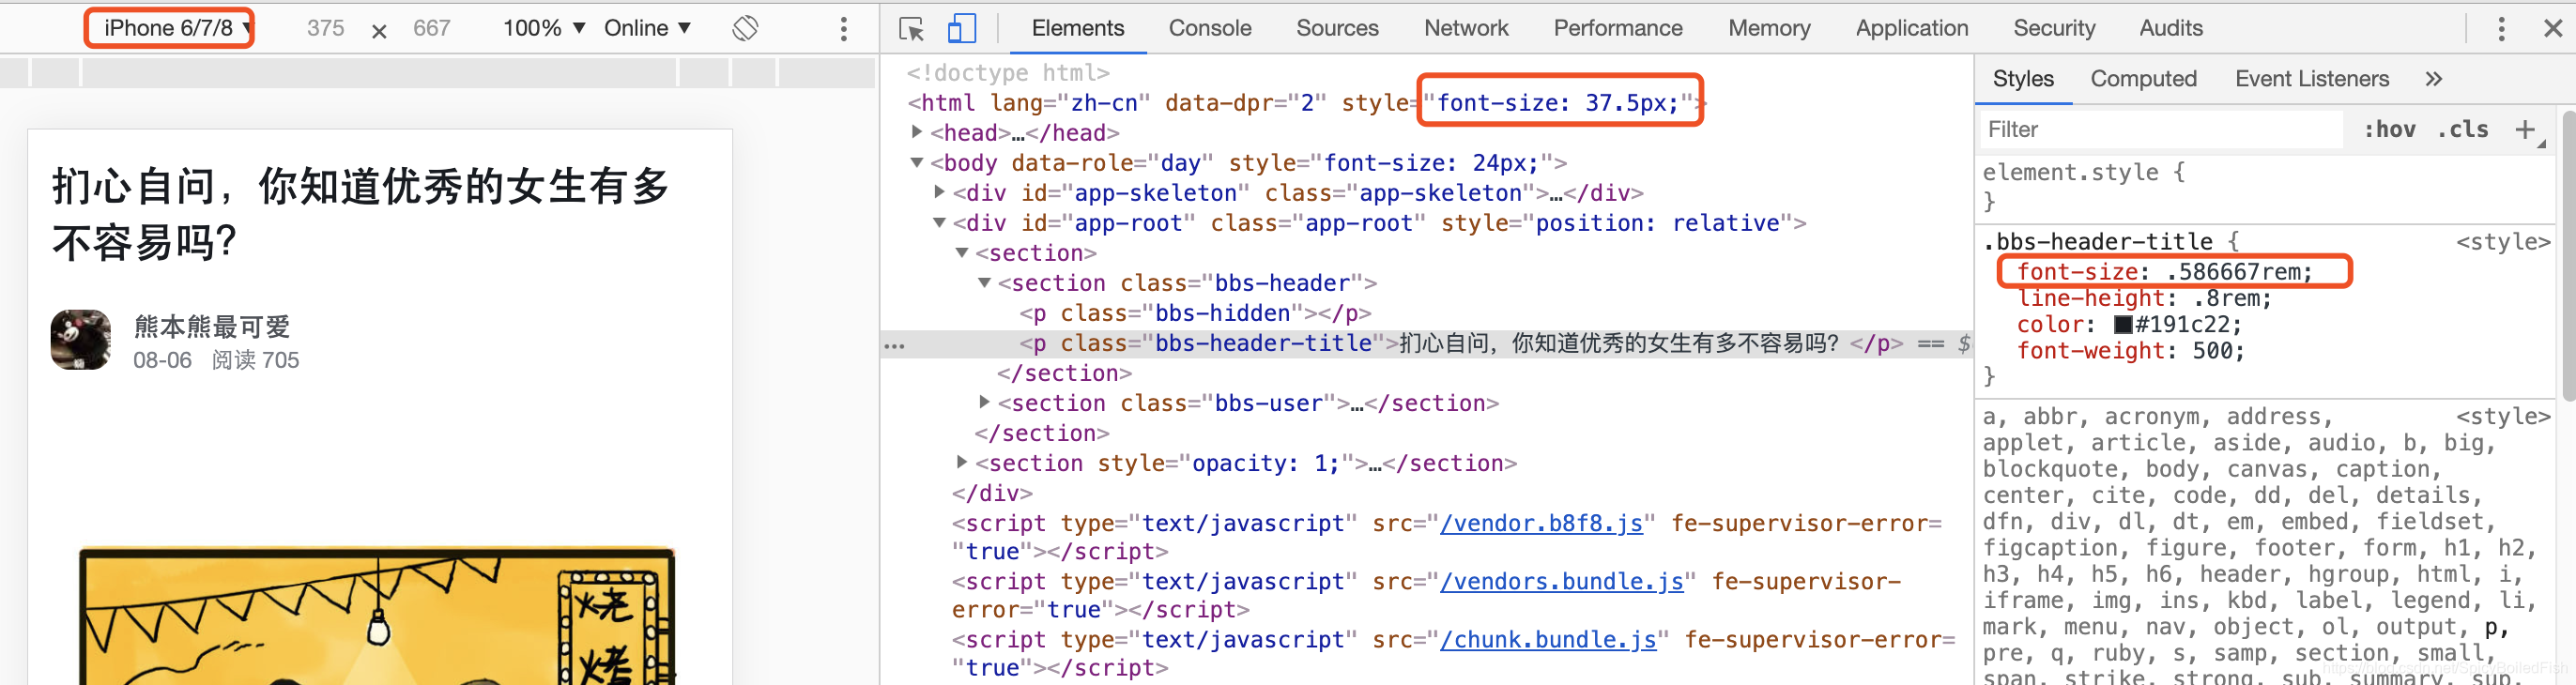Switch to the Elements tab
Screen dimensions: 2576x685
(1077, 28)
